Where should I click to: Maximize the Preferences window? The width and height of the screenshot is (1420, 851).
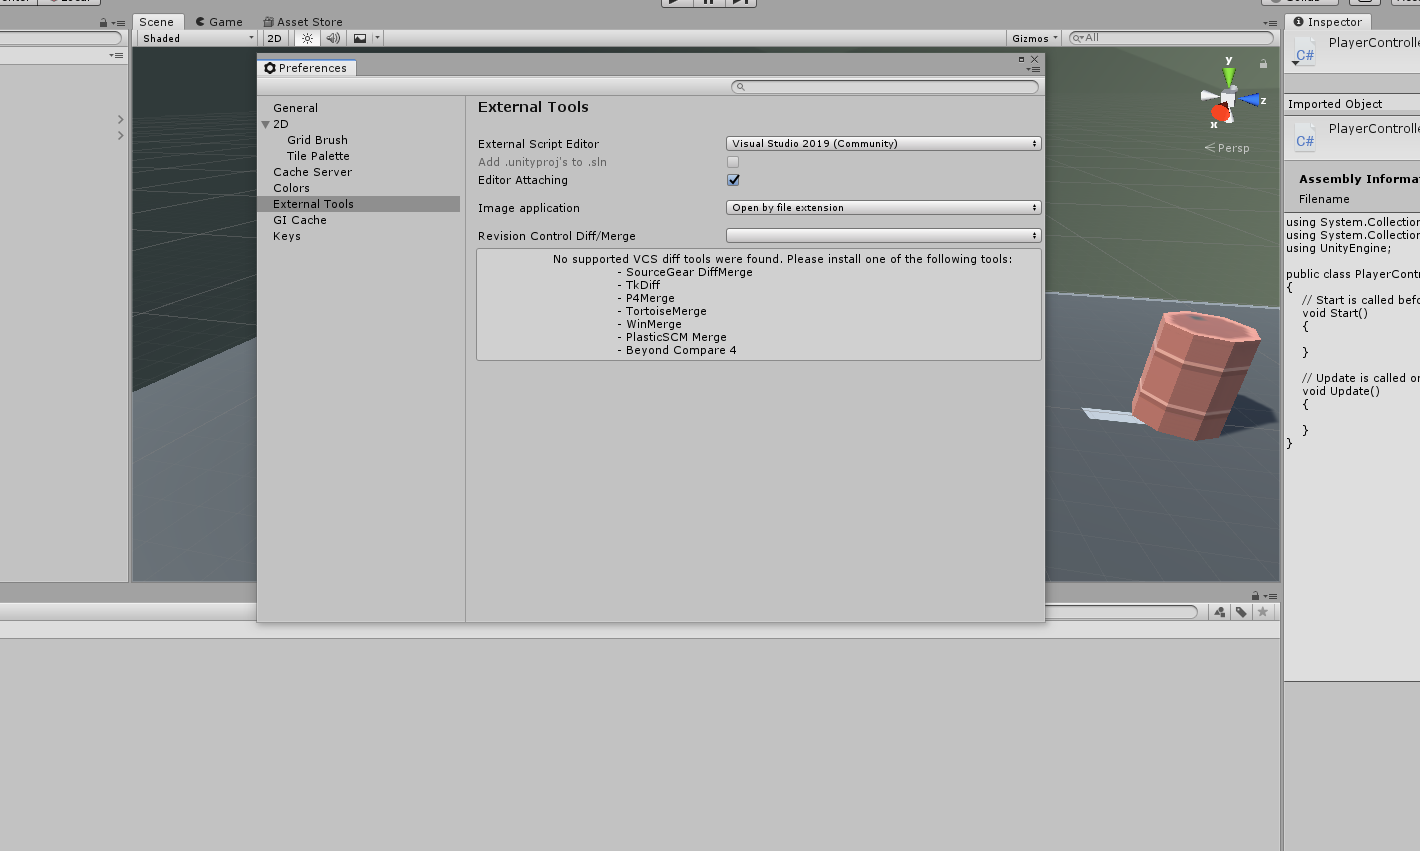pyautogui.click(x=1021, y=59)
